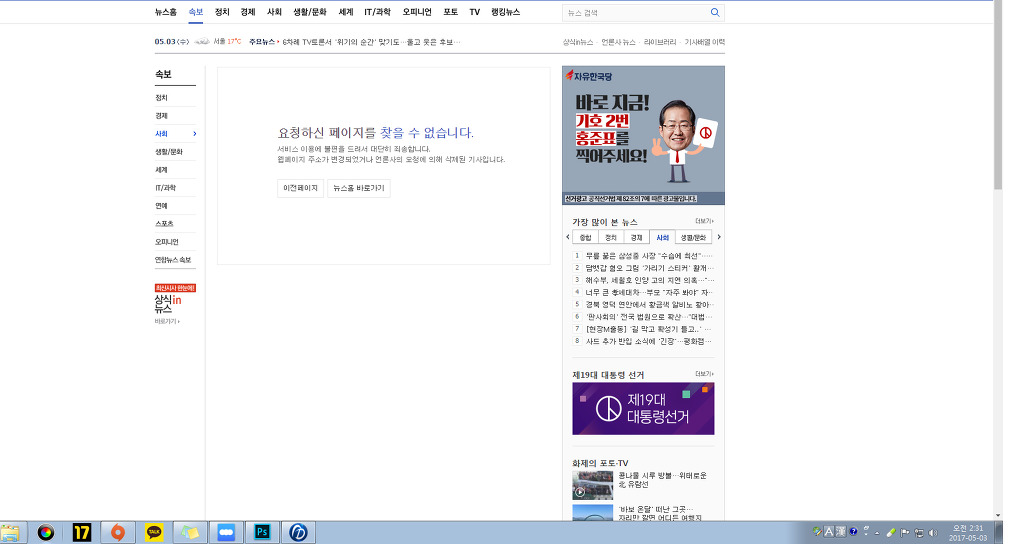Click the 홍준표 campaign ad banner

click(x=643, y=135)
